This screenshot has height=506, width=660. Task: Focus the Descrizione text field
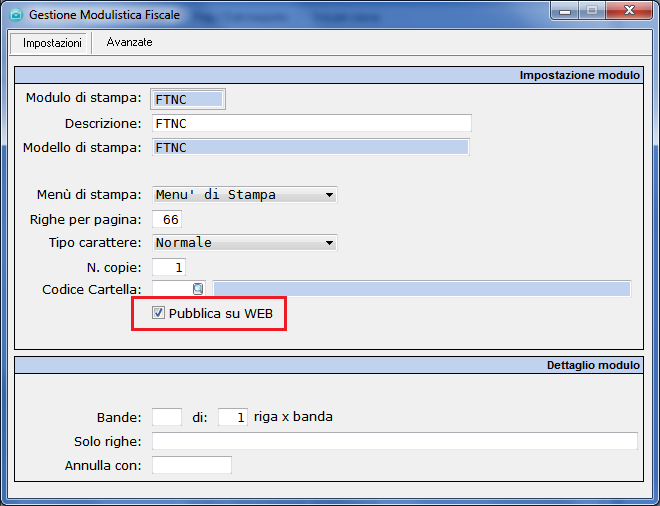(x=311, y=123)
